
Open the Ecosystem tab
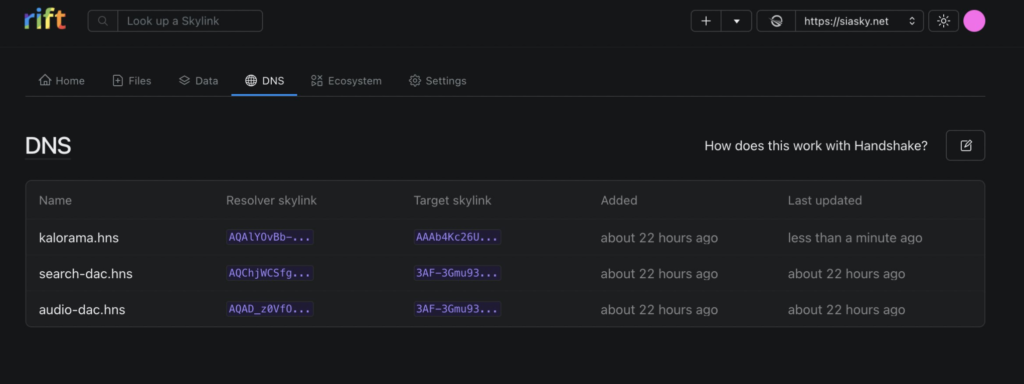point(346,81)
